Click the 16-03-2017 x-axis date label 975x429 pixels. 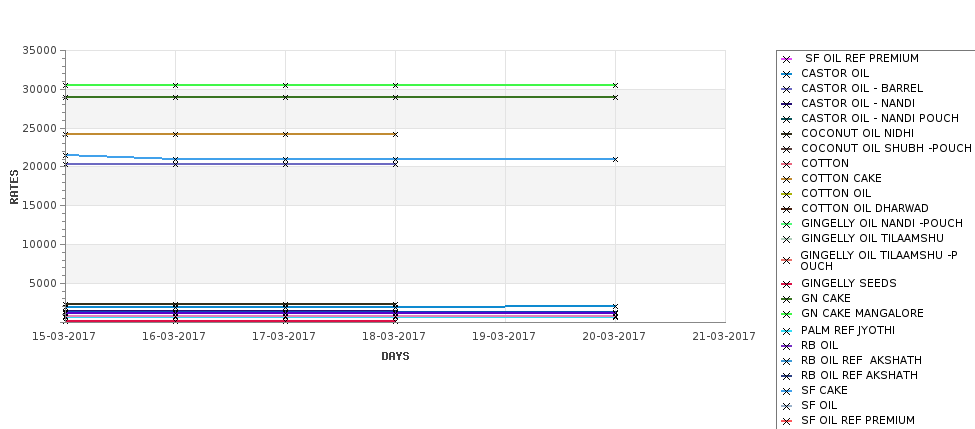pyautogui.click(x=173, y=336)
